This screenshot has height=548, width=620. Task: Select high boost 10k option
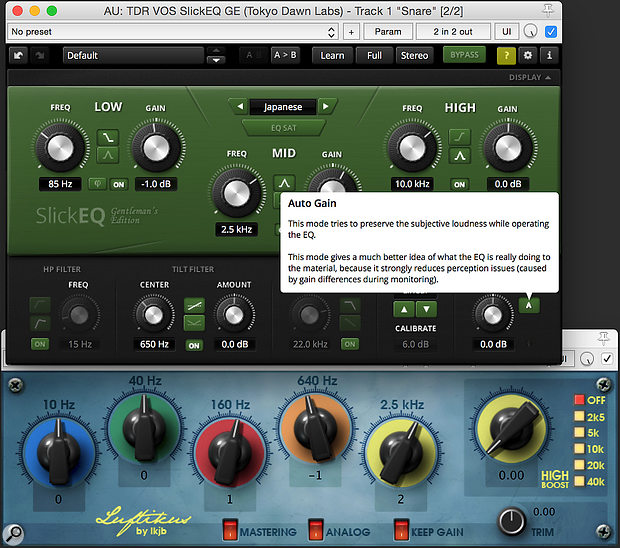(x=579, y=448)
